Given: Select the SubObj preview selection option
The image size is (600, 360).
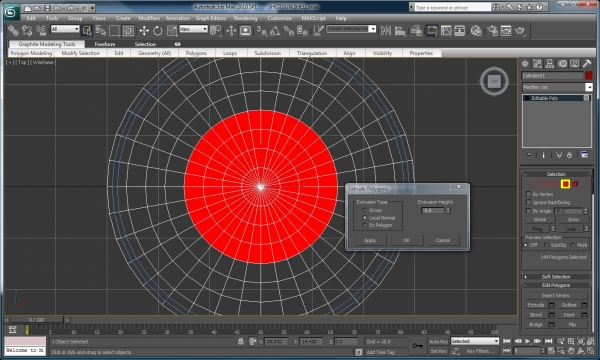Looking at the screenshot, I should 546,245.
